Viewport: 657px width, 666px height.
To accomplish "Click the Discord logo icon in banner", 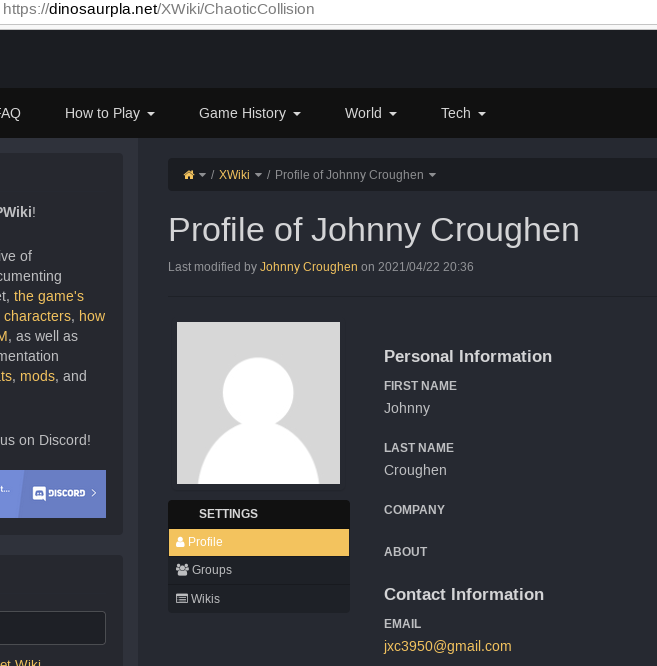I will tap(39, 494).
